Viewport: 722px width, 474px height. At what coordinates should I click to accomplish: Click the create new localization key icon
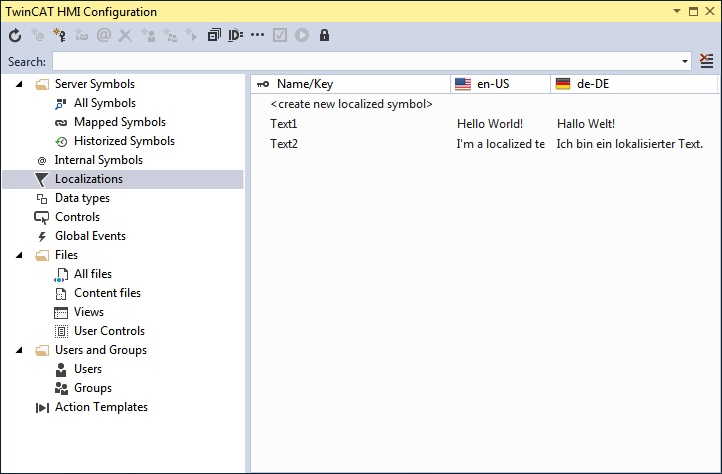[x=59, y=35]
